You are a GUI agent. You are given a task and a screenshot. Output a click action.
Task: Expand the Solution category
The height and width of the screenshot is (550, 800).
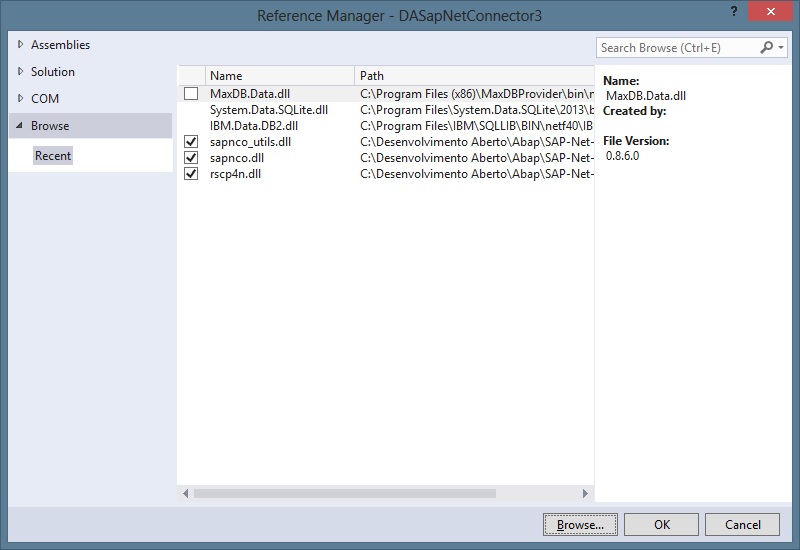tap(22, 72)
